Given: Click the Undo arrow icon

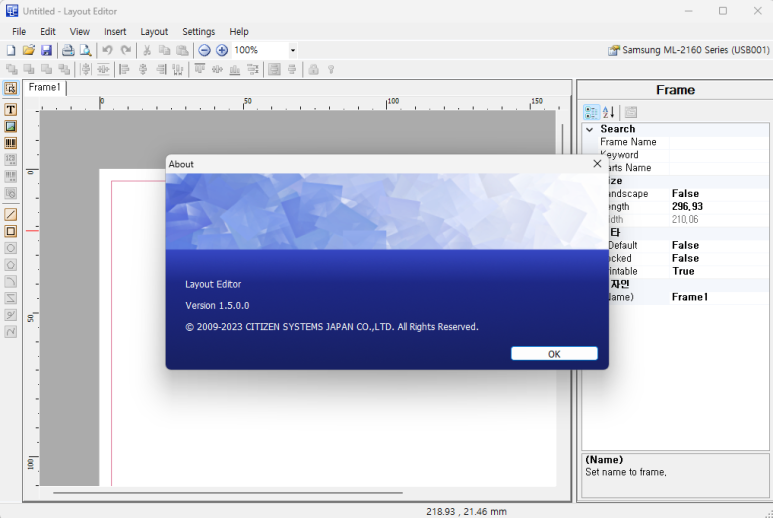Looking at the screenshot, I should (107, 50).
